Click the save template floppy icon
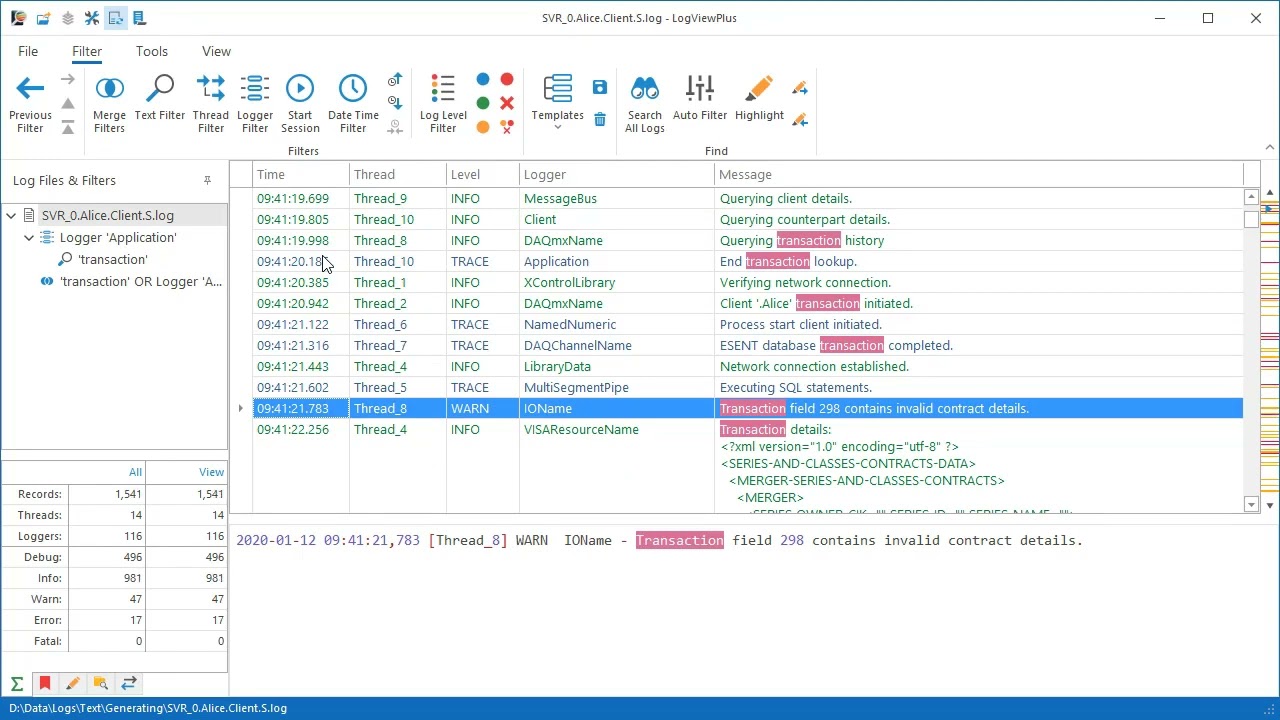Image resolution: width=1280 pixels, height=720 pixels. [600, 88]
